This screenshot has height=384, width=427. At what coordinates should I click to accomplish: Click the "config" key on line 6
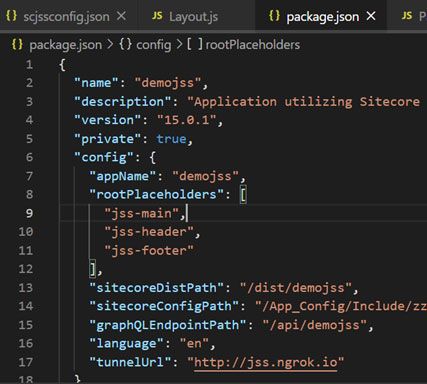[x=104, y=157]
